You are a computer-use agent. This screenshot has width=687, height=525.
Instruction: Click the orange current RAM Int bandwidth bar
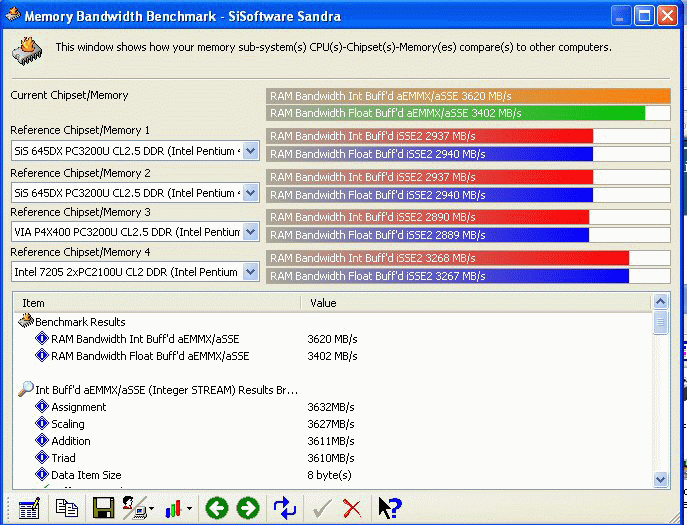coord(467,96)
